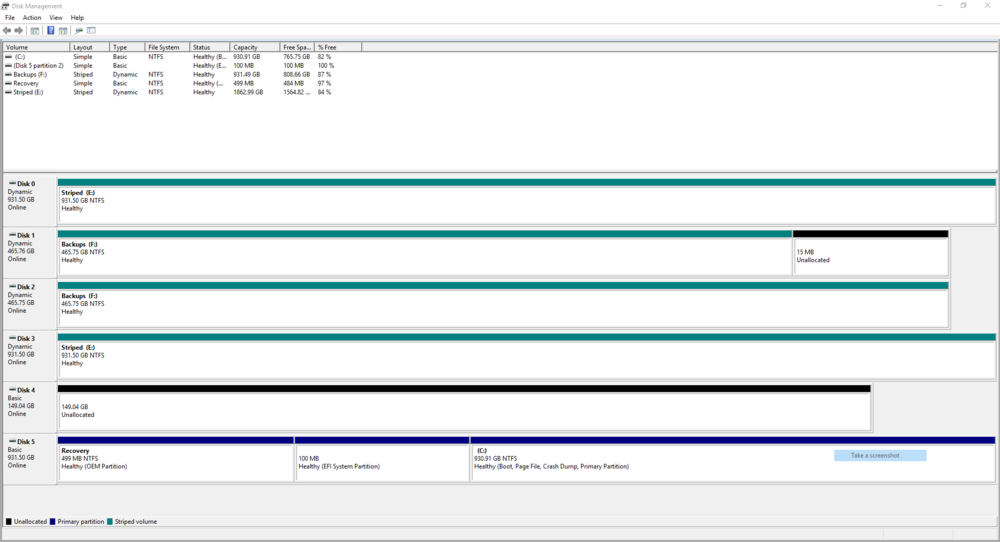Screen dimensions: 1000x542
Task: Sort the volume list by the File System column
Action: (x=166, y=47)
